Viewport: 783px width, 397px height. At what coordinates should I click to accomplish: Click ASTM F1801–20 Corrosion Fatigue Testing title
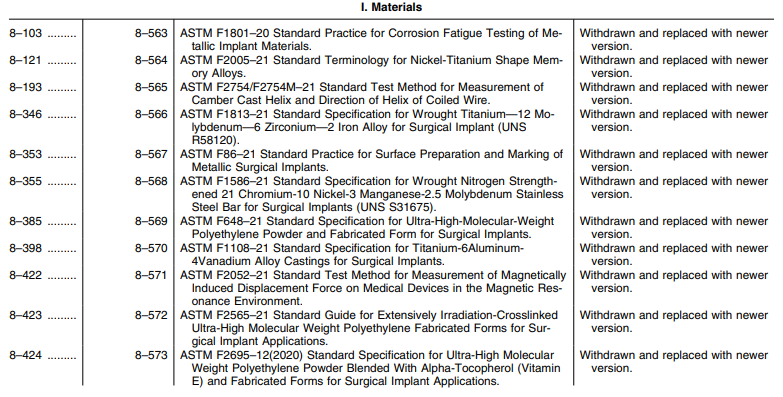coord(371,40)
